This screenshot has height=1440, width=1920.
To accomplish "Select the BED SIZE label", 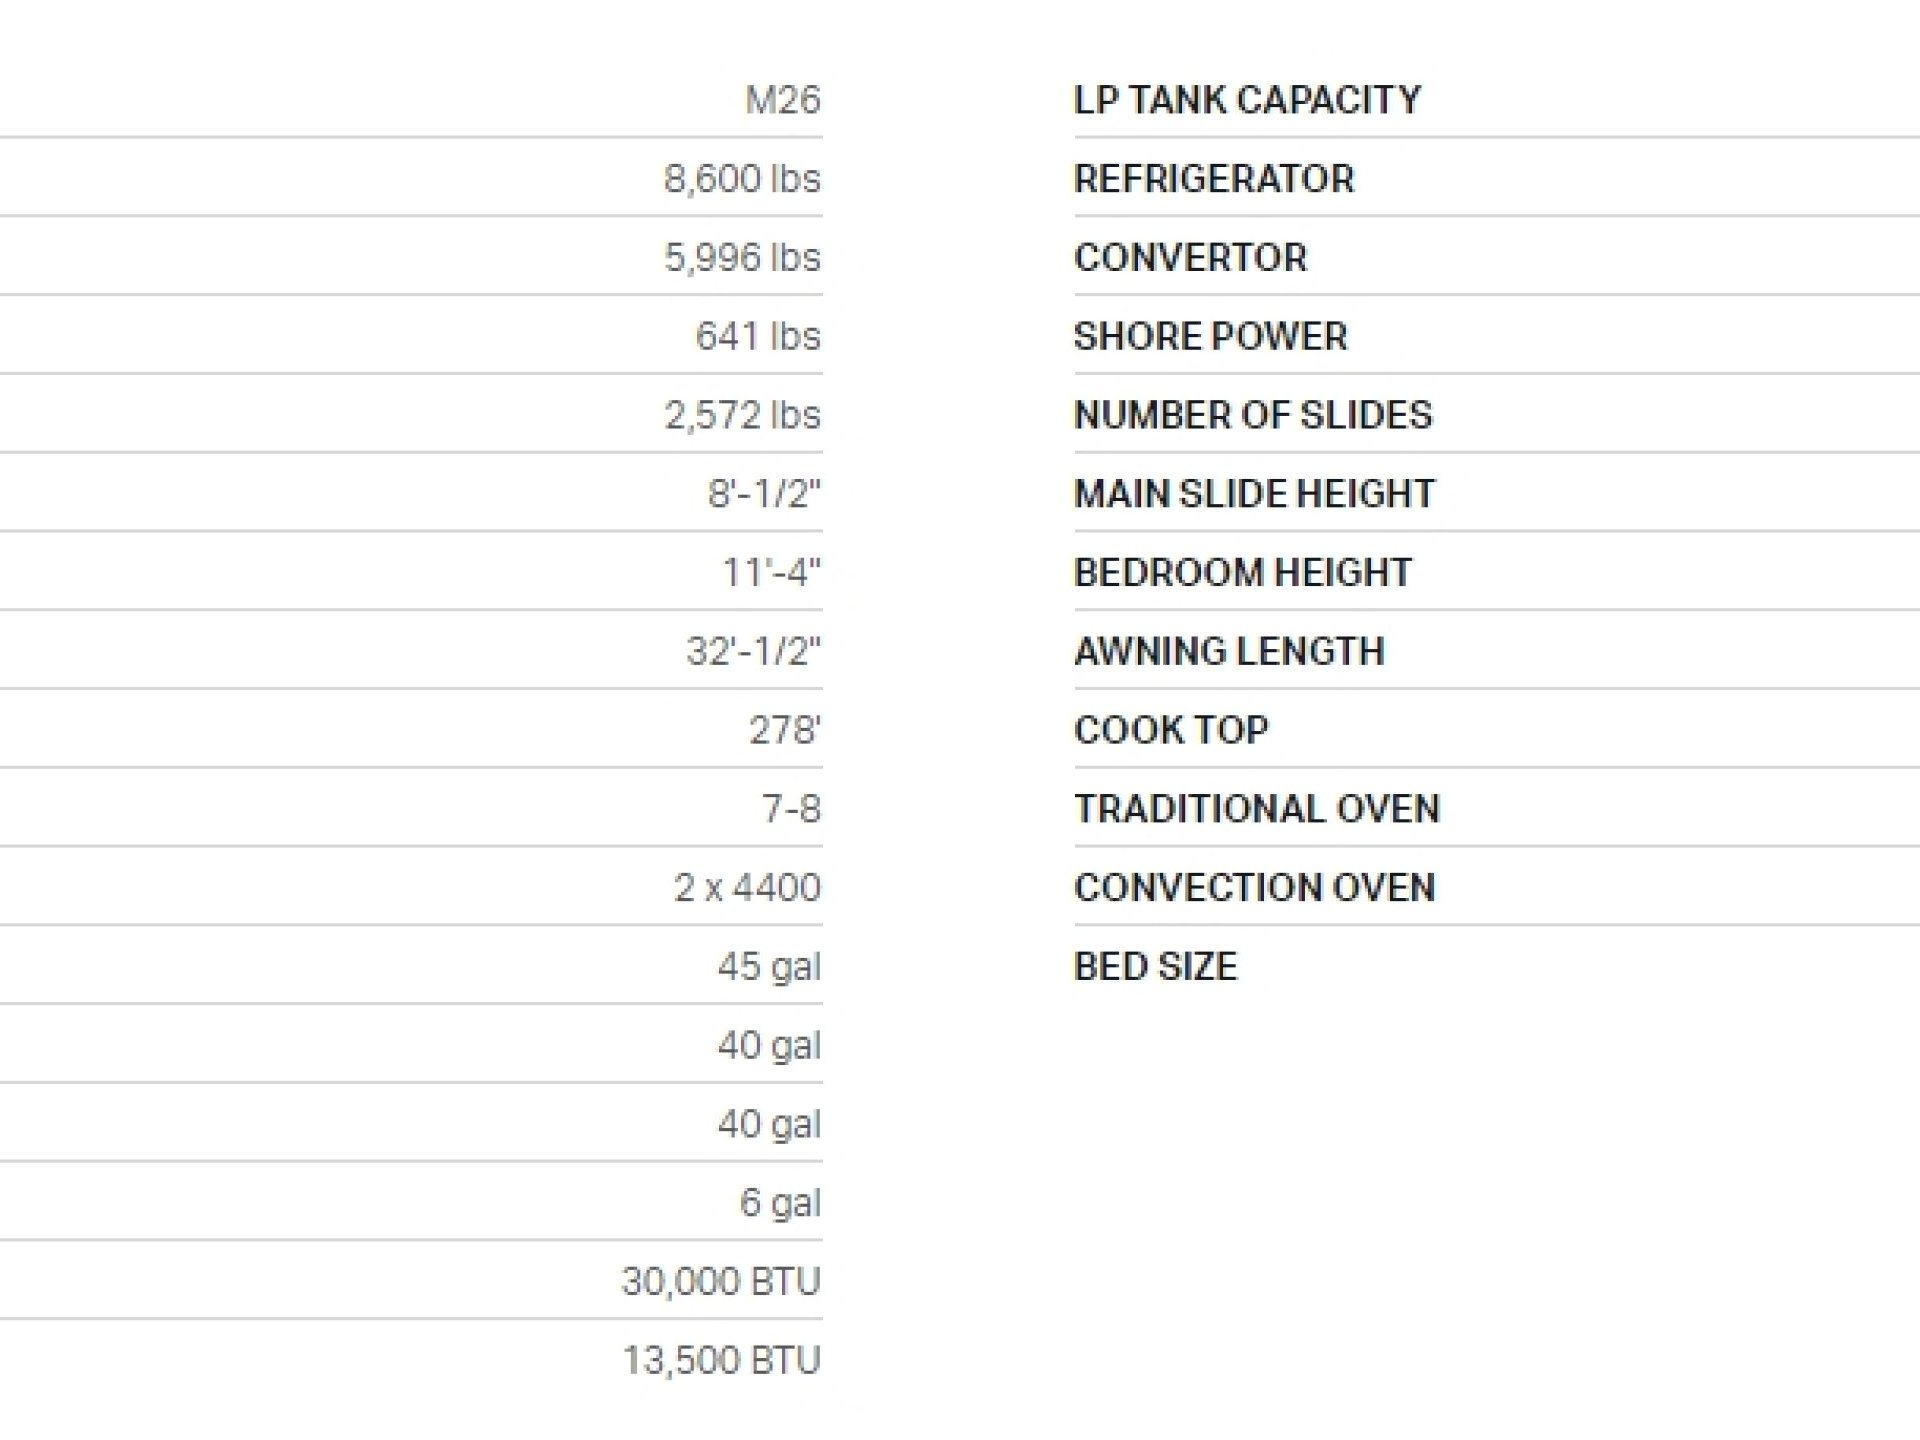I will click(1155, 967).
